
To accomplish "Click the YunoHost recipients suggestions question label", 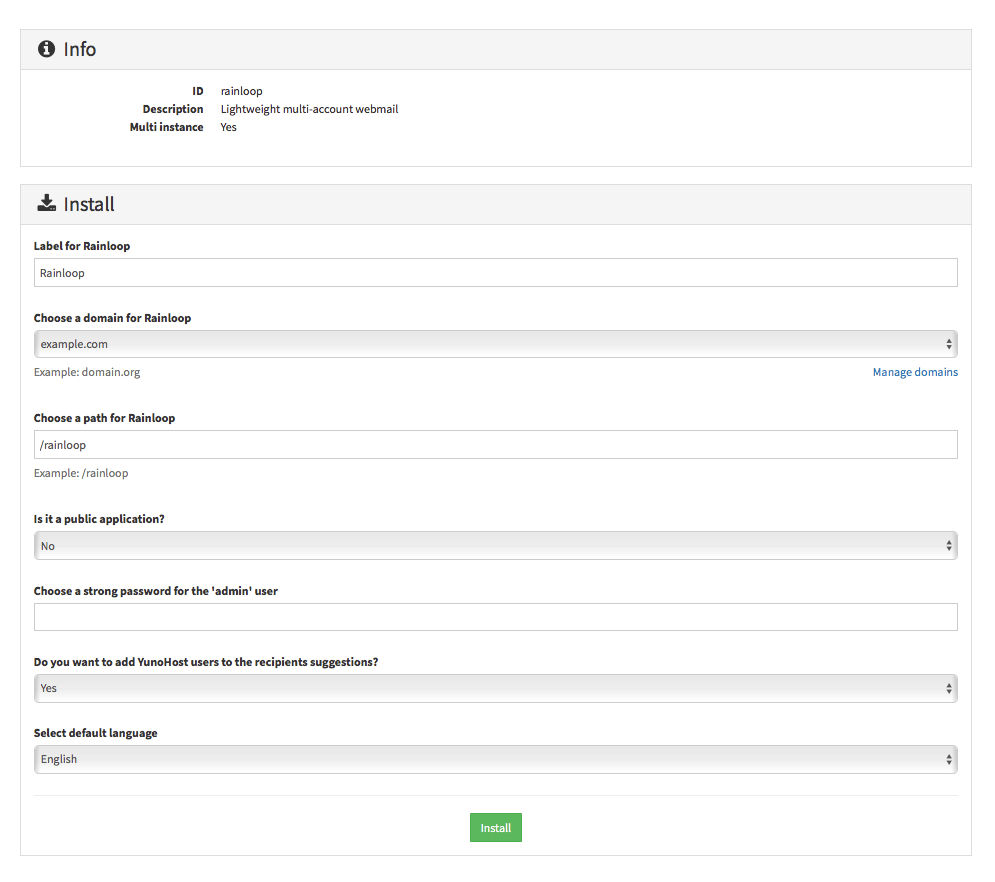I will click(x=206, y=662).
